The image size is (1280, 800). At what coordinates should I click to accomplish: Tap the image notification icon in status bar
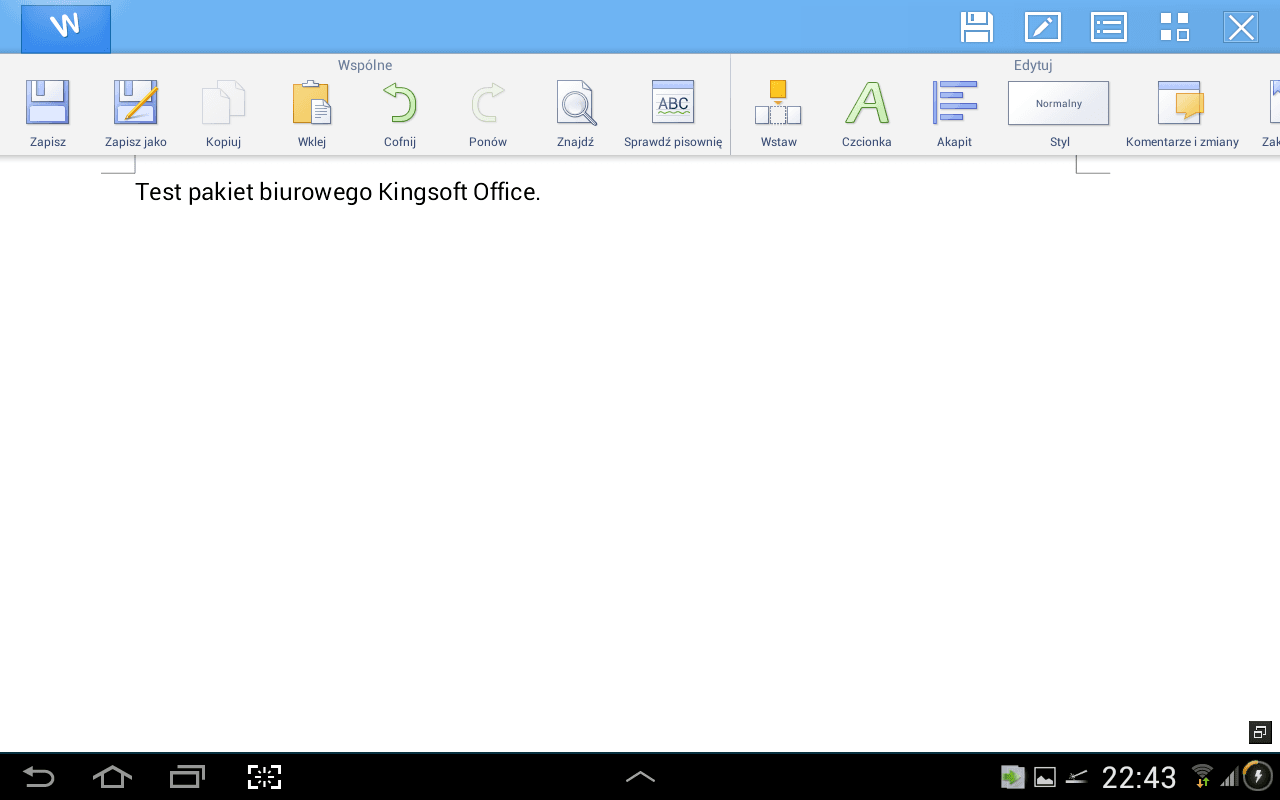pos(1045,777)
